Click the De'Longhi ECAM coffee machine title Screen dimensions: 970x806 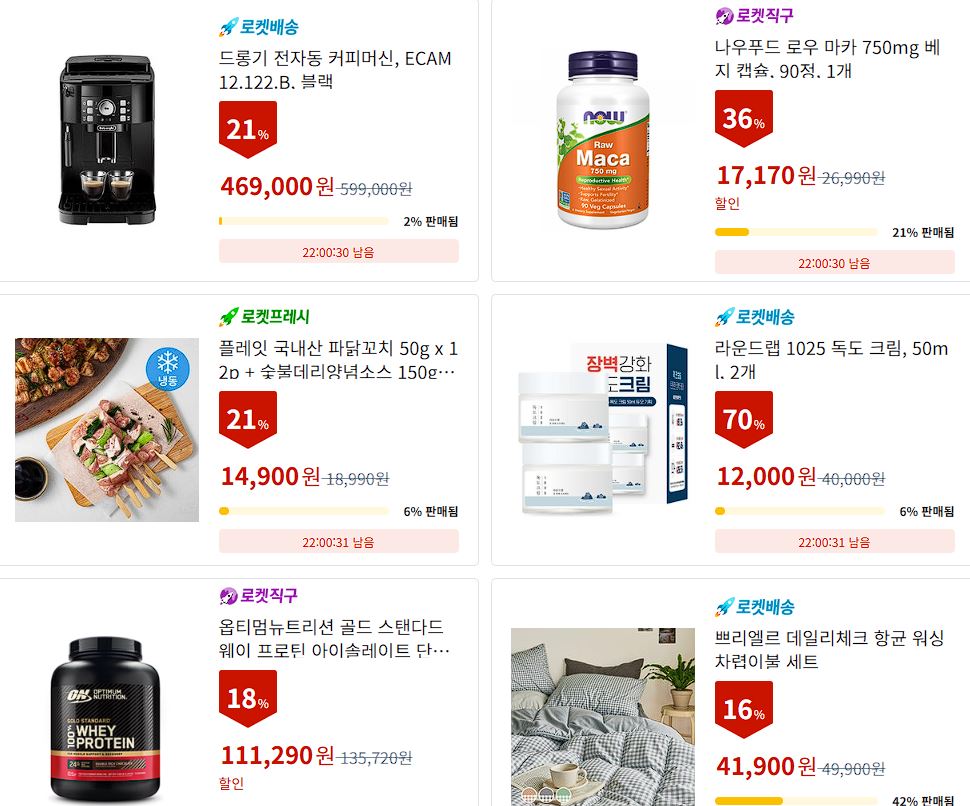[x=335, y=70]
